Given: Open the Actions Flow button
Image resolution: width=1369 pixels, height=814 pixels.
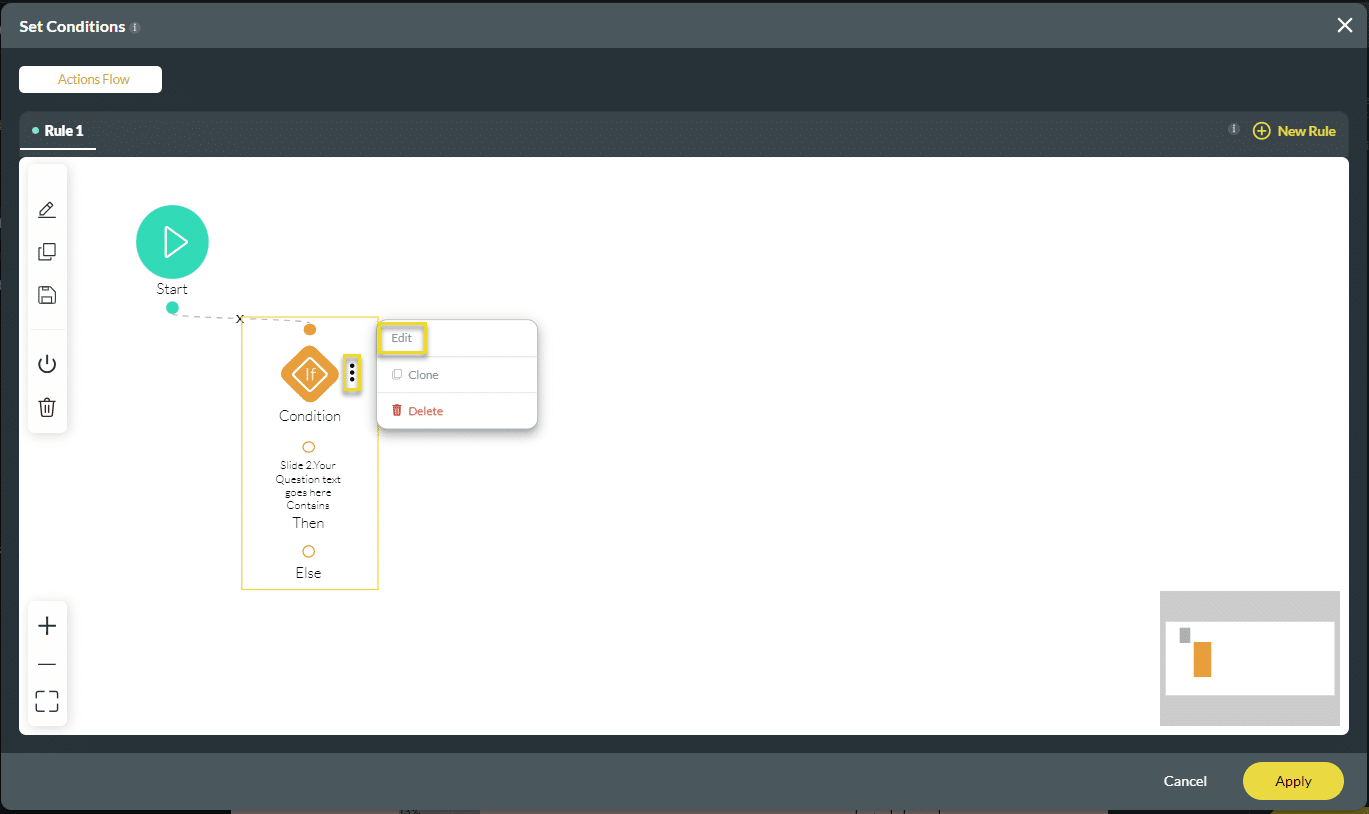Looking at the screenshot, I should tap(91, 80).
